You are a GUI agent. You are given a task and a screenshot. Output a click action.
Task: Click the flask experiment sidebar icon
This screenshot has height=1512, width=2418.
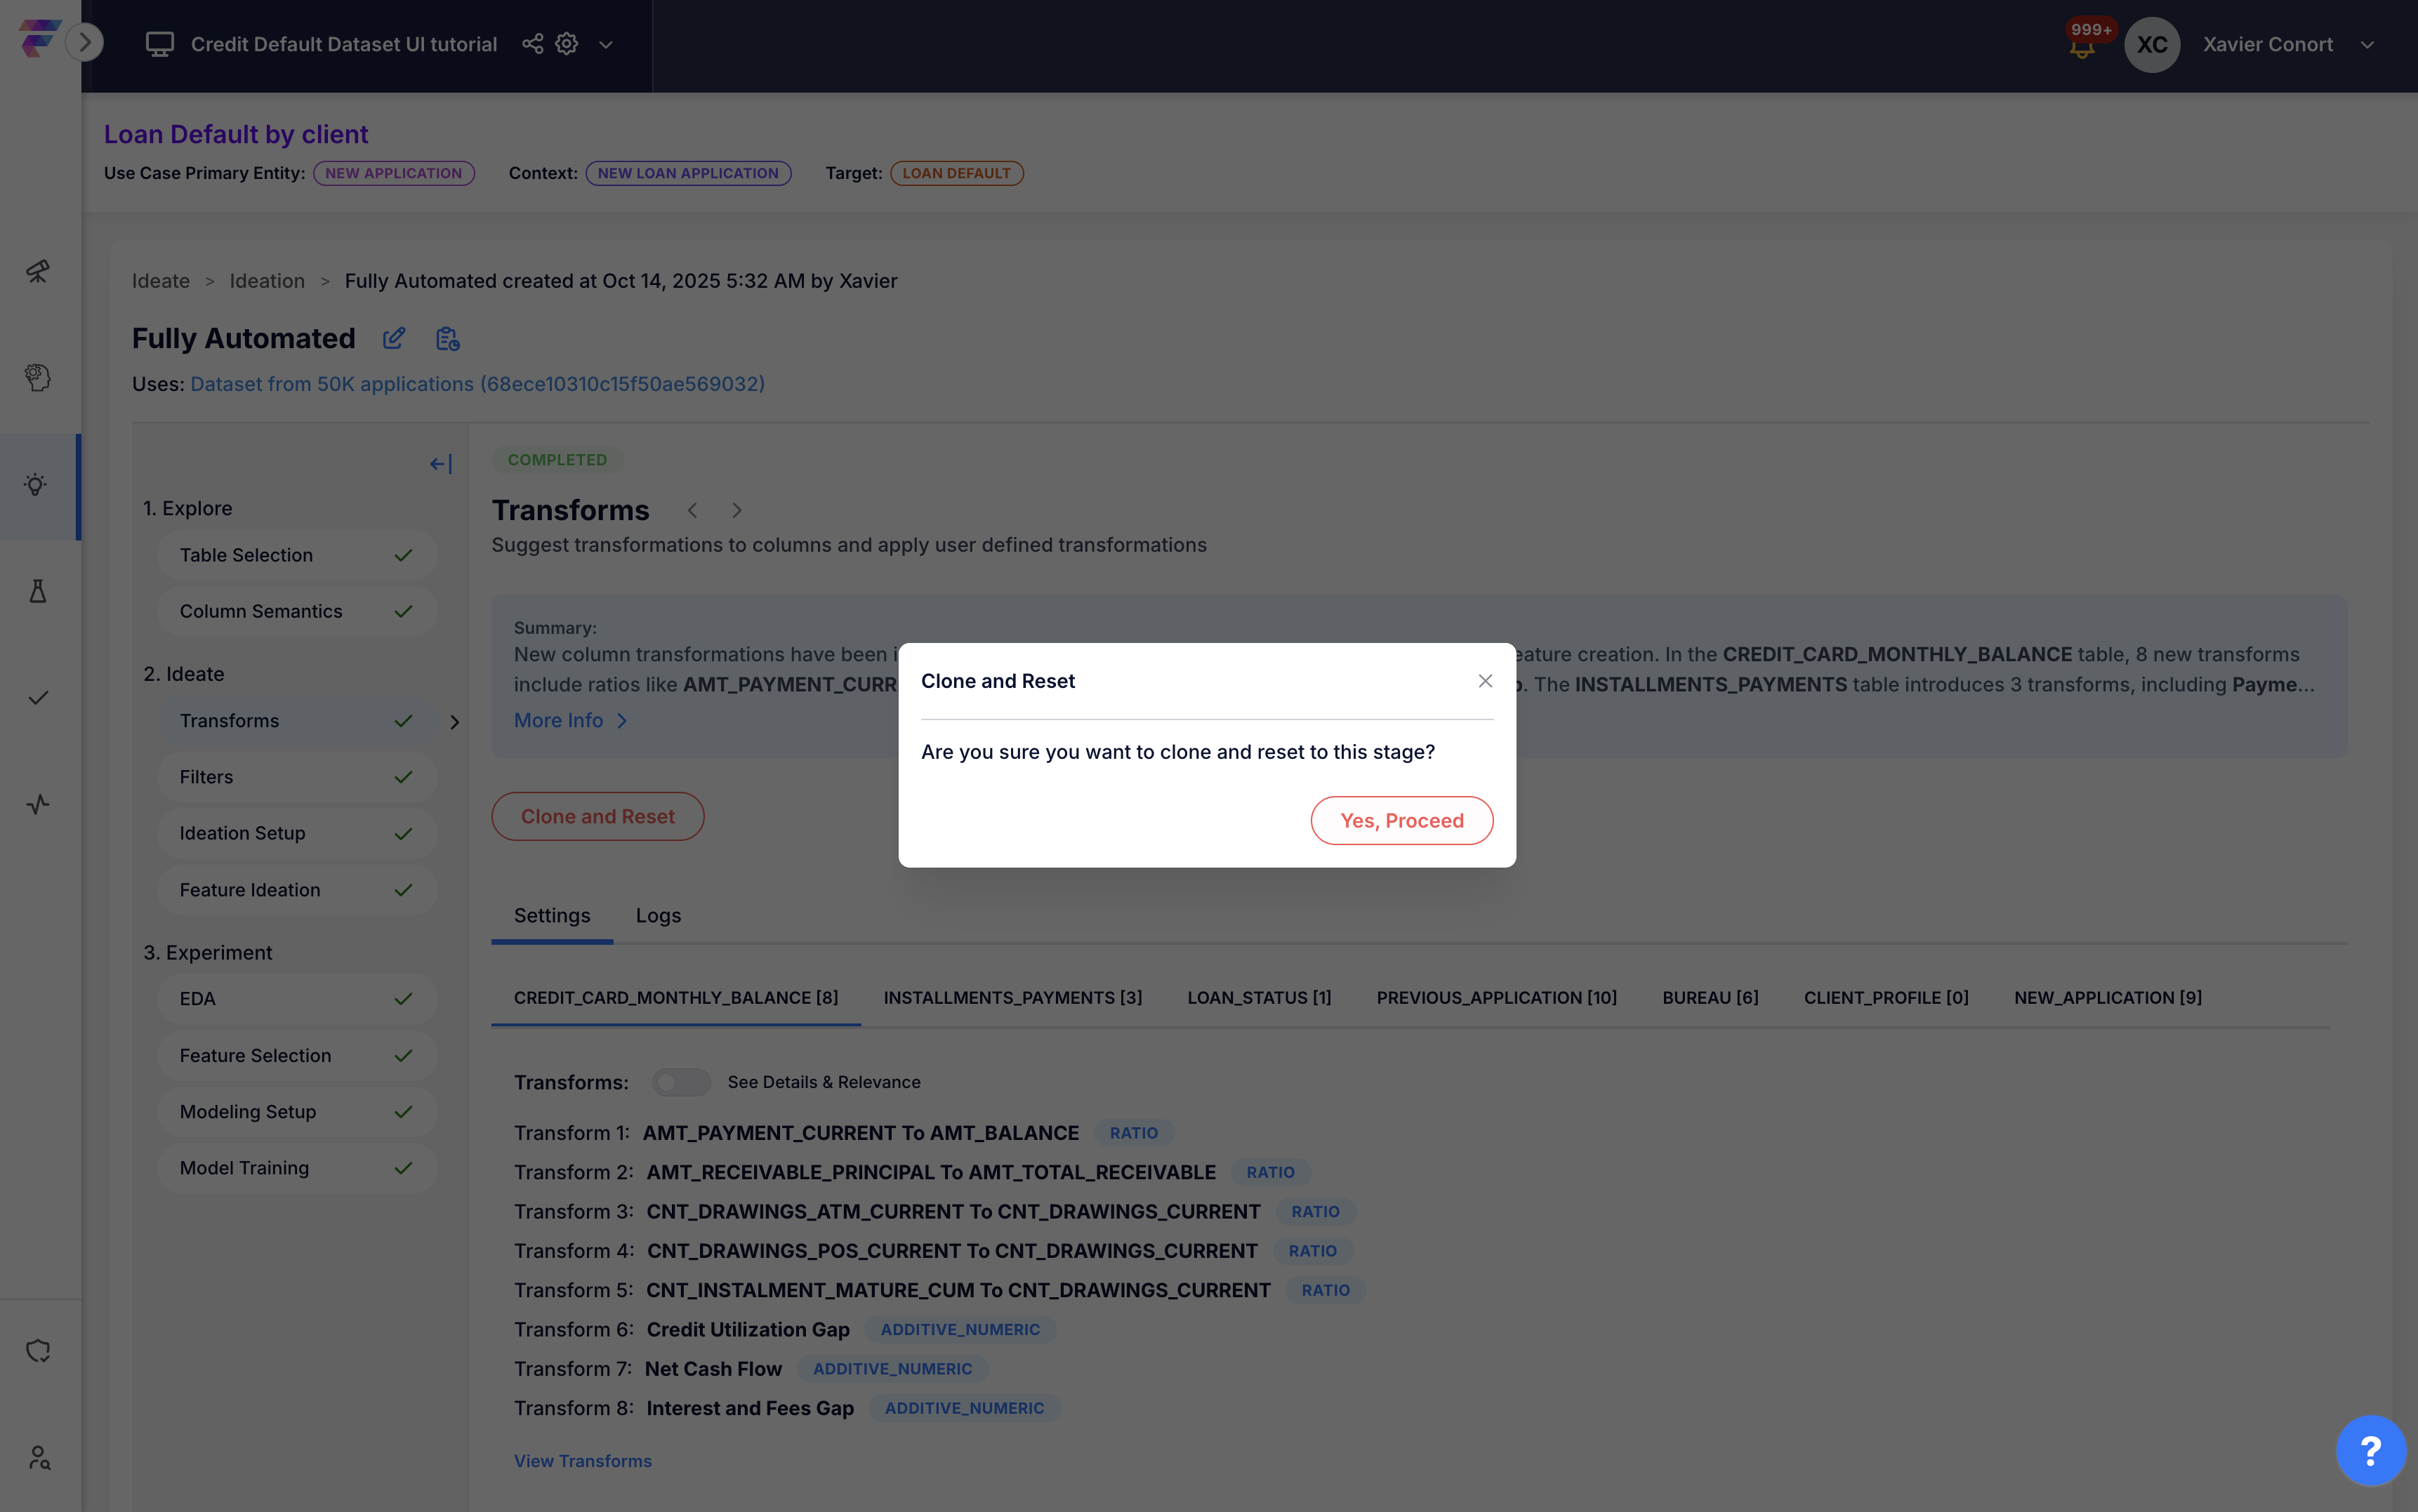click(38, 592)
